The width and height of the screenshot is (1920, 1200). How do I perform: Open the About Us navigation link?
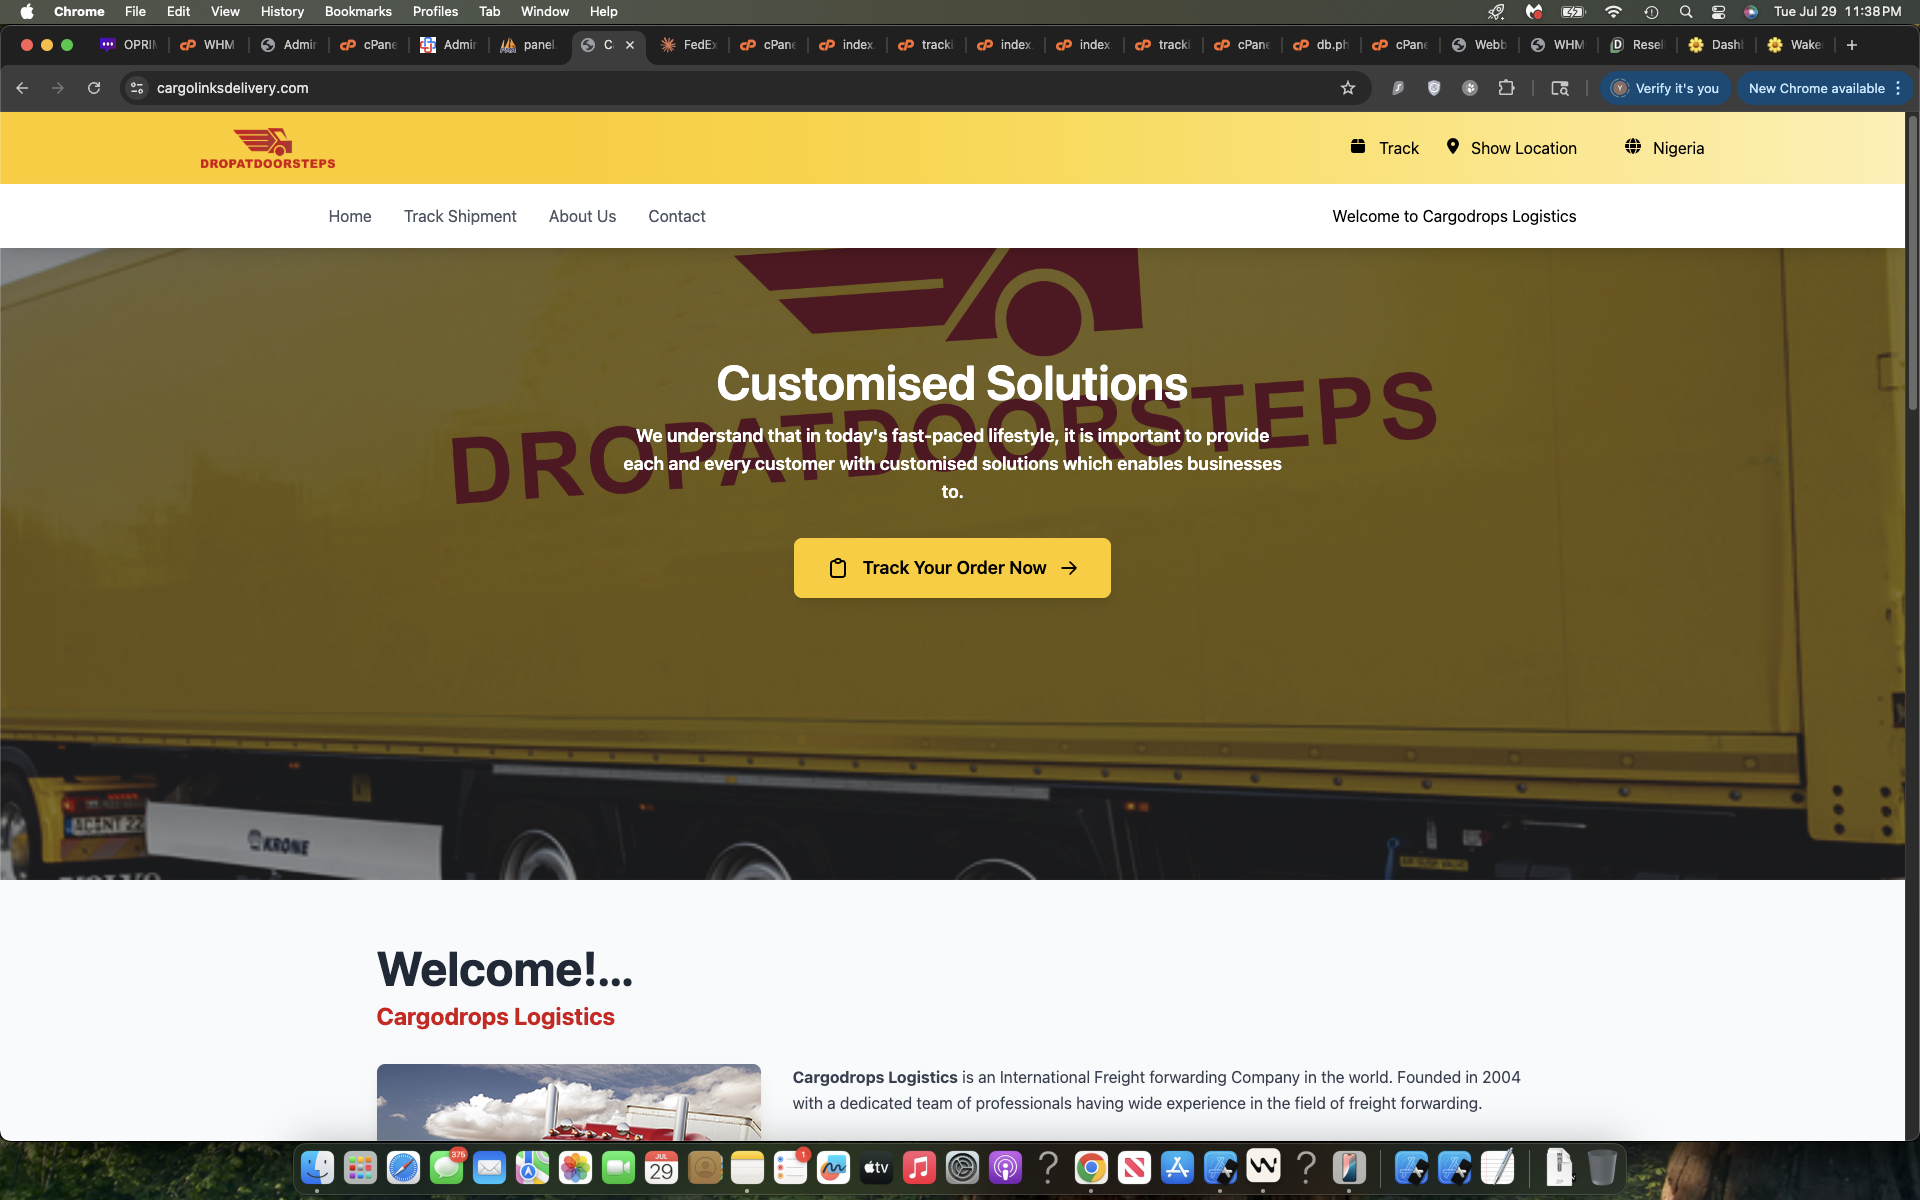[582, 216]
